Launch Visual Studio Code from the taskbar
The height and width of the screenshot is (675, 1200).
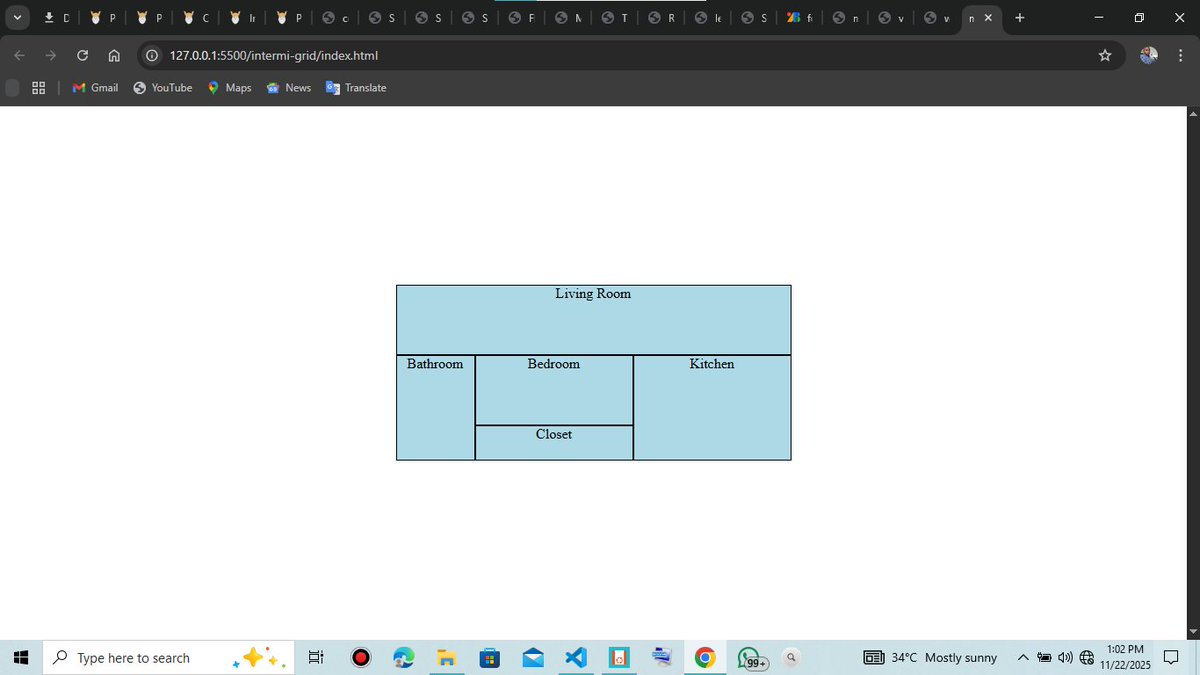point(575,657)
